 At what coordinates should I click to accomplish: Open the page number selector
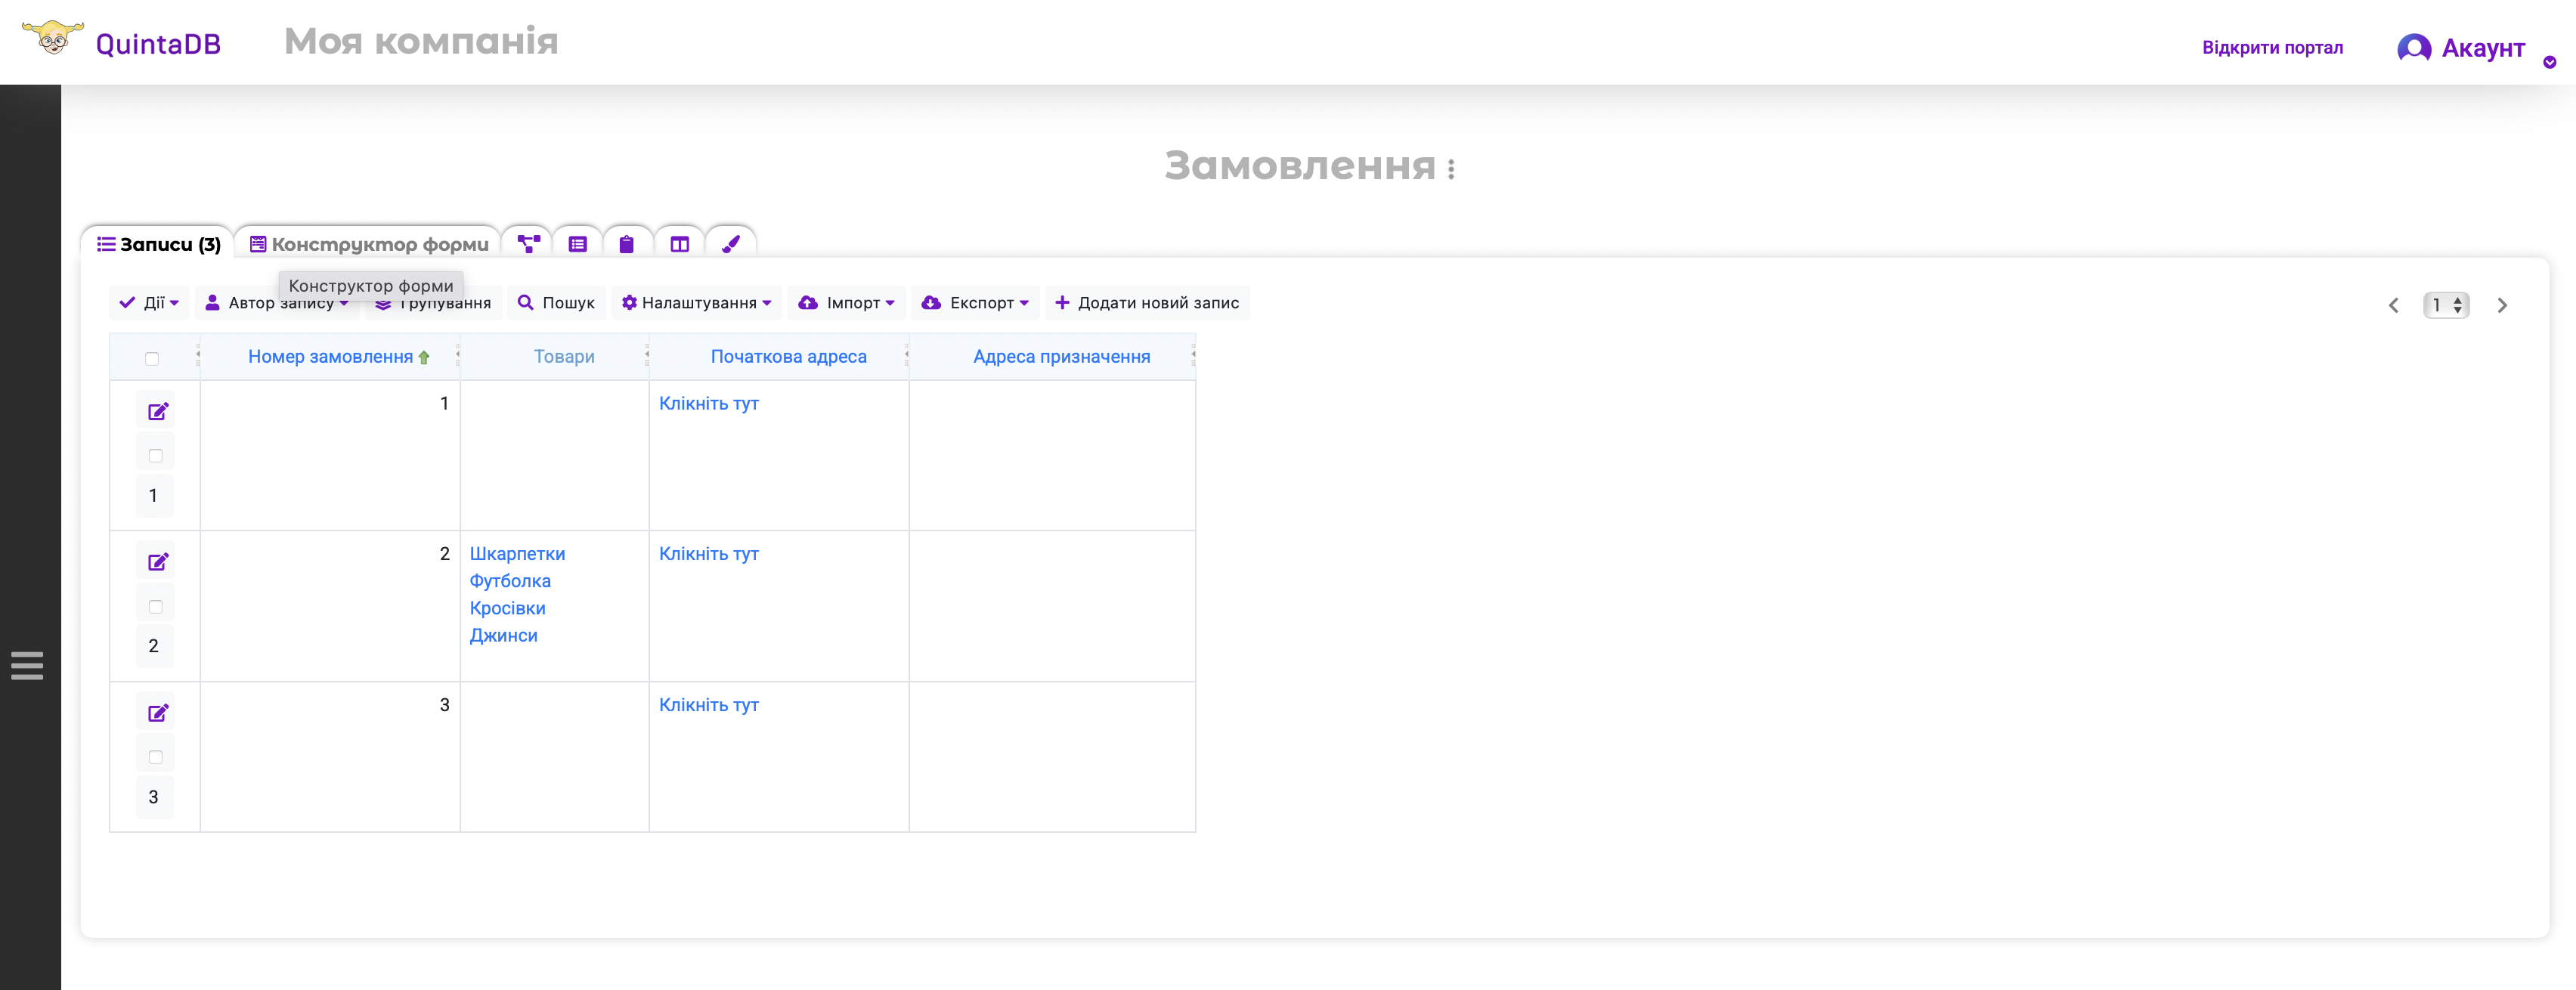pos(2446,305)
